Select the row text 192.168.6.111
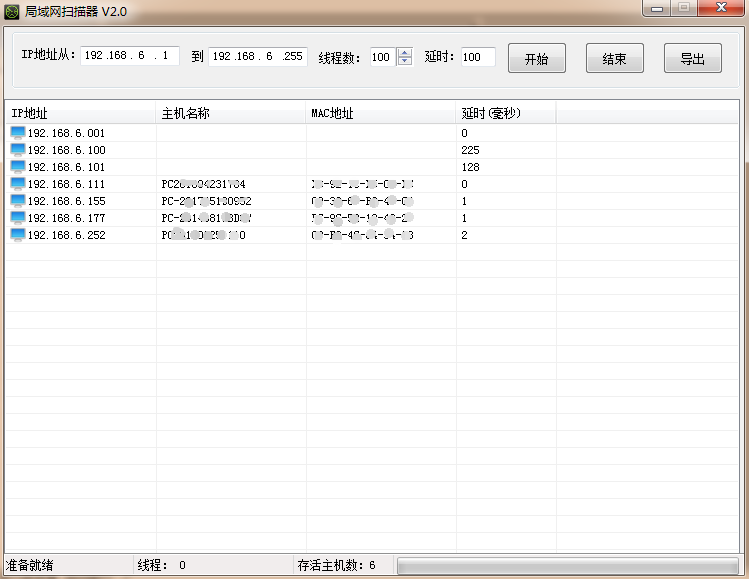The image size is (749, 579). (66, 184)
